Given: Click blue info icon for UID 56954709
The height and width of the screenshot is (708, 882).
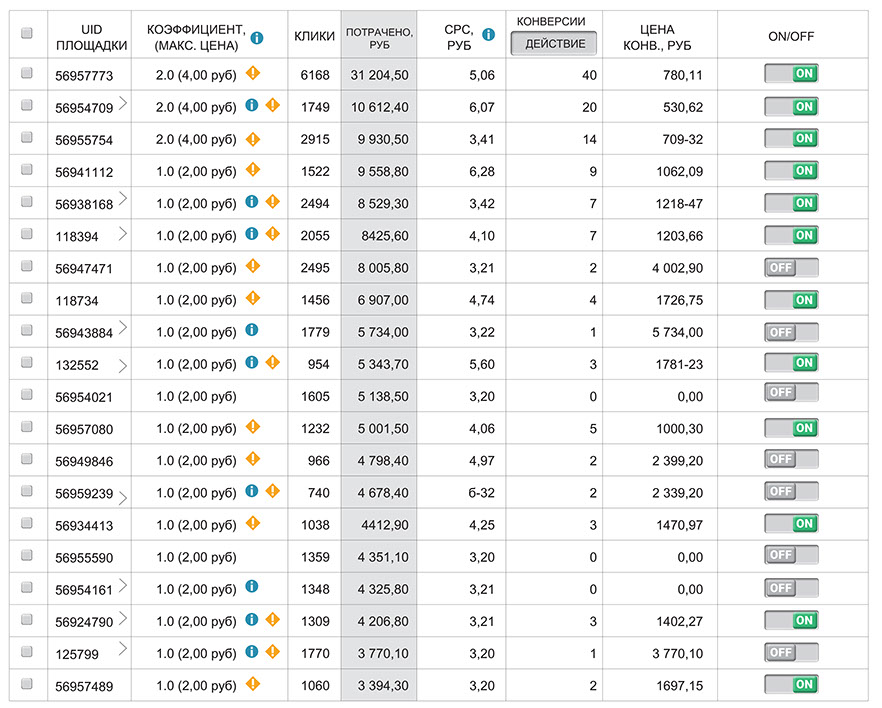Looking at the screenshot, I should 252,105.
